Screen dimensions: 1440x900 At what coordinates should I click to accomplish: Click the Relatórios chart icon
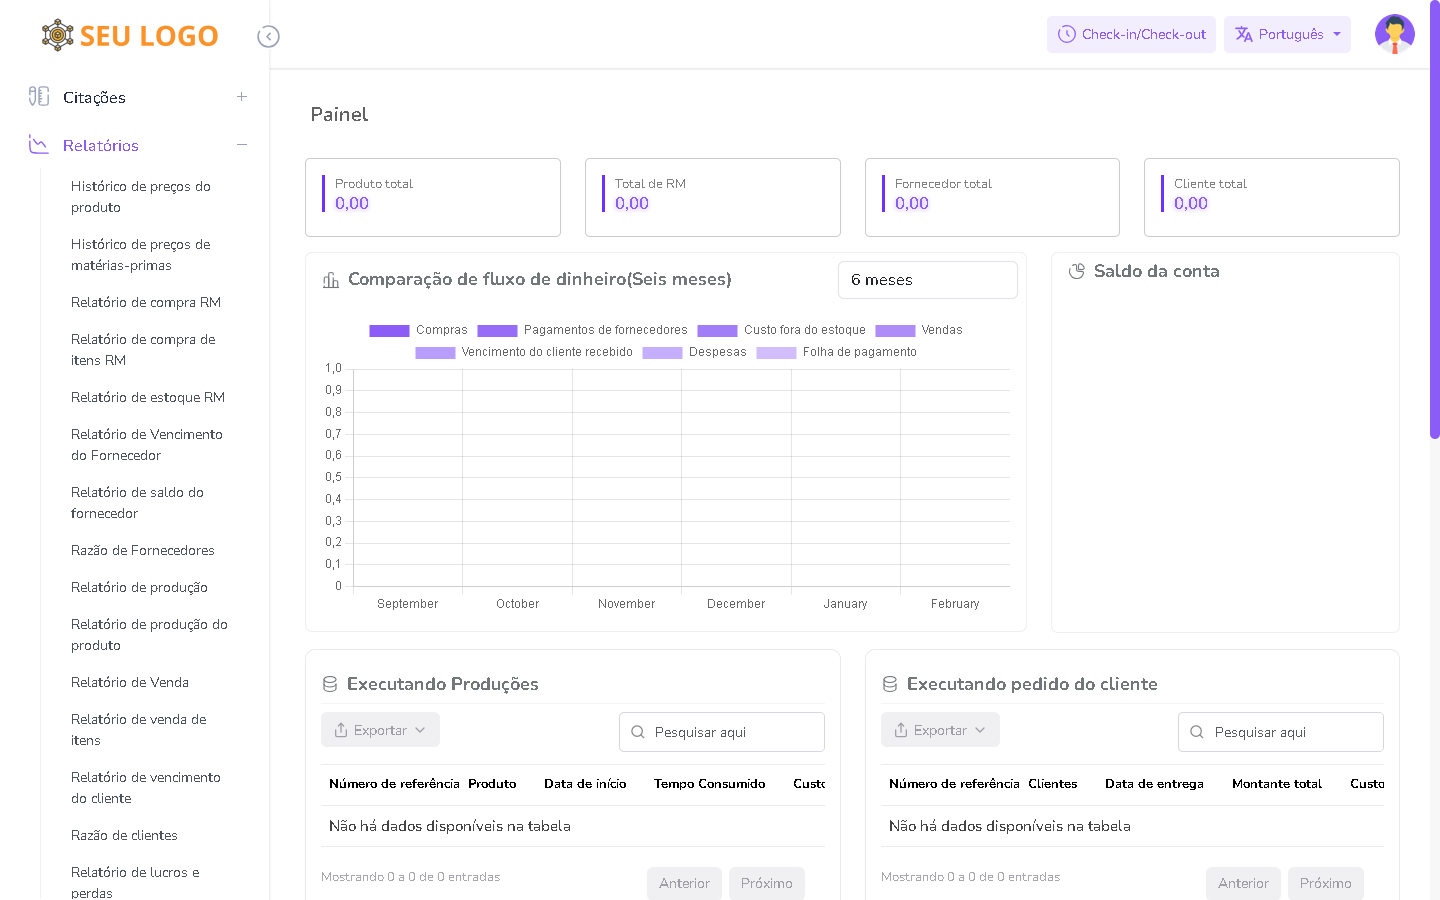39,145
